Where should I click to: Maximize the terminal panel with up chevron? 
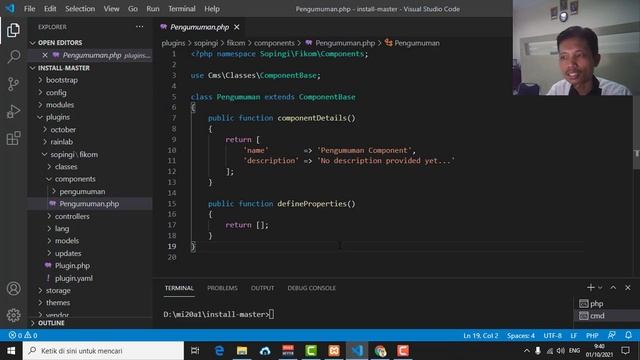[613, 288]
